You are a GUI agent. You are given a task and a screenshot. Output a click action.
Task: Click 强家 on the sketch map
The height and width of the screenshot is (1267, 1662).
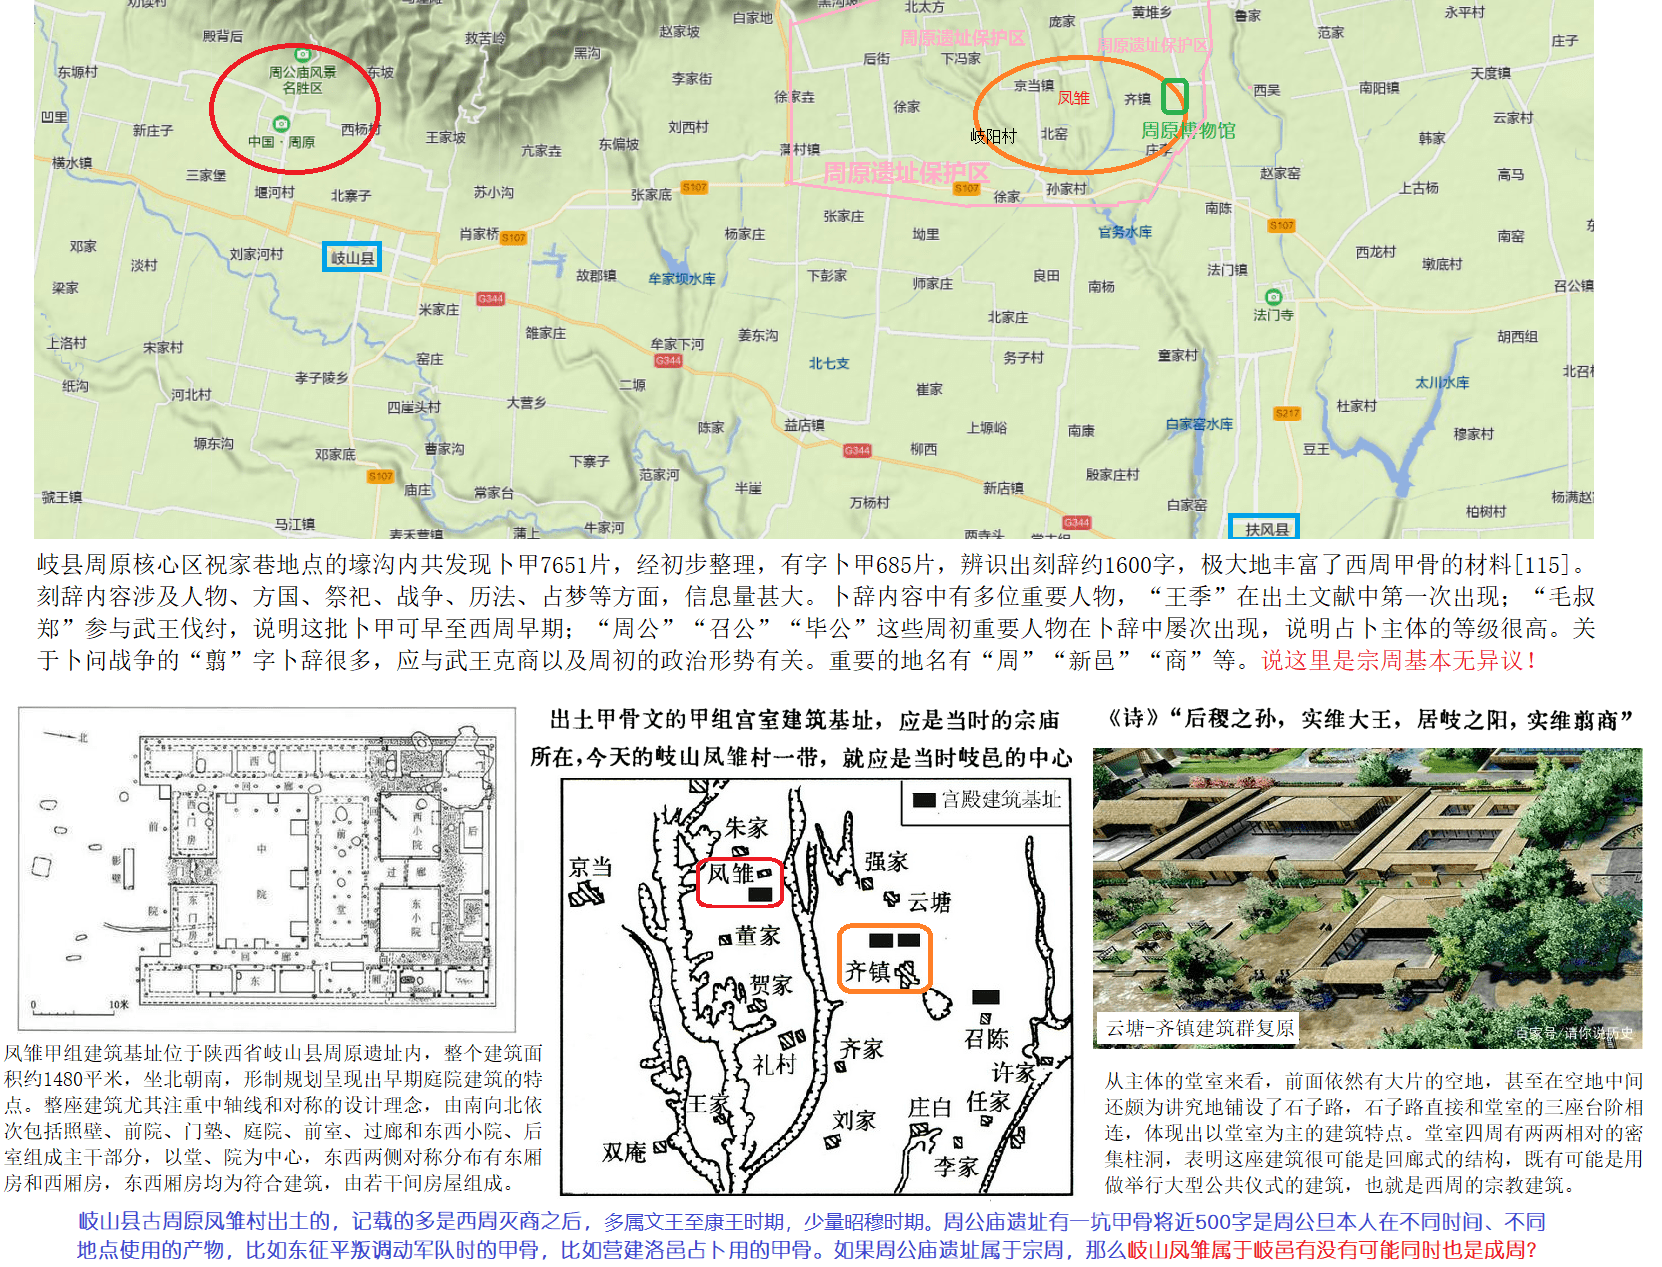886,861
